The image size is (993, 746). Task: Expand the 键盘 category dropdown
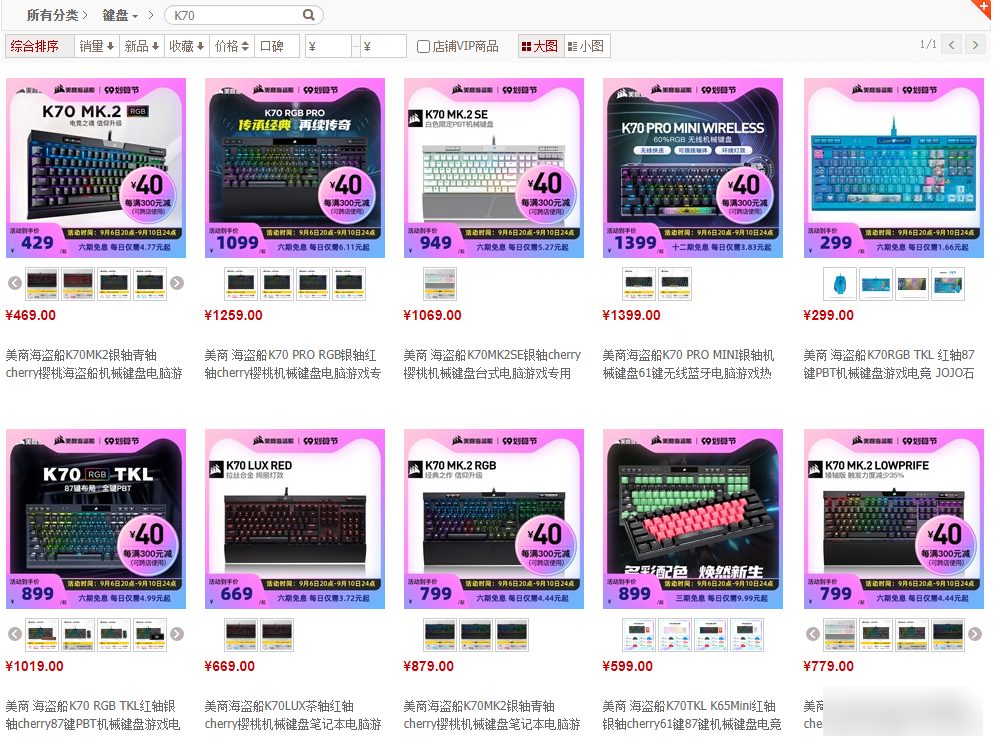[121, 15]
